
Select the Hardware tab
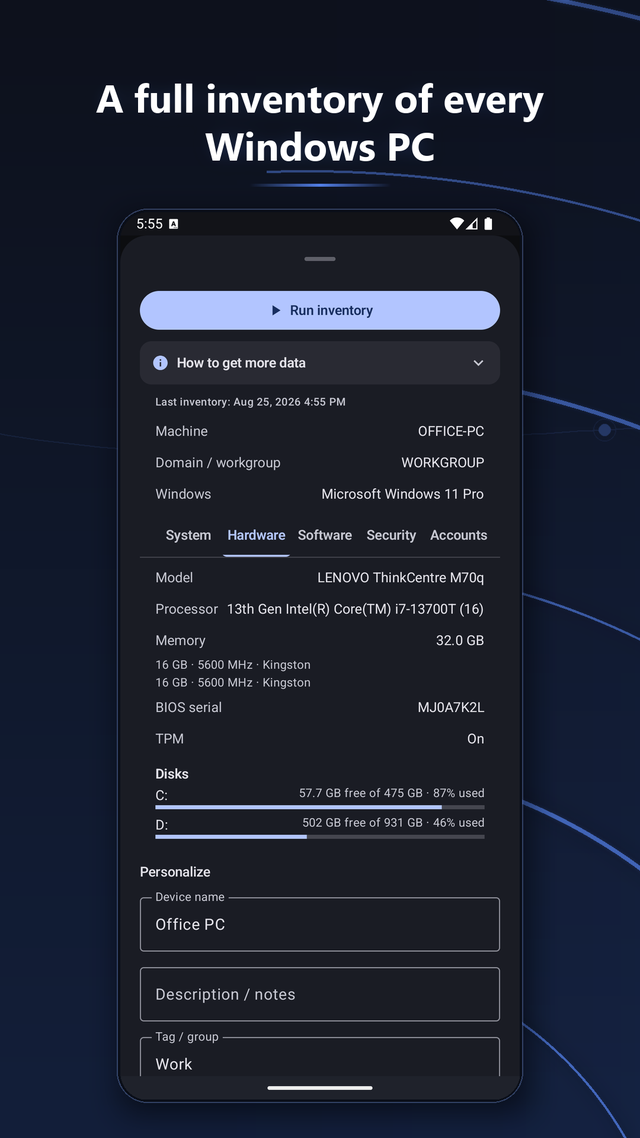[256, 536]
